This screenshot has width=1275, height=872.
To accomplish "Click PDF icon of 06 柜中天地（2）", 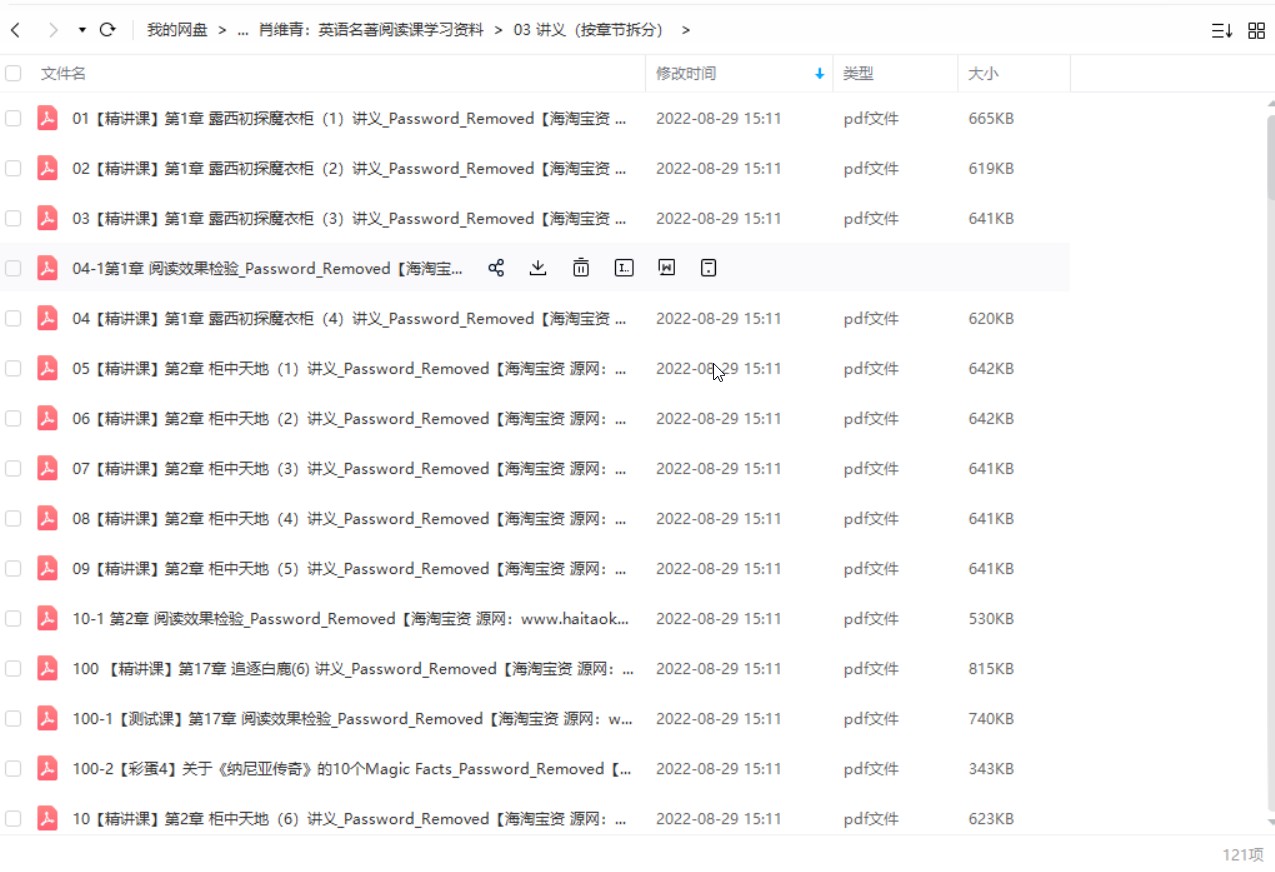I will point(47,418).
